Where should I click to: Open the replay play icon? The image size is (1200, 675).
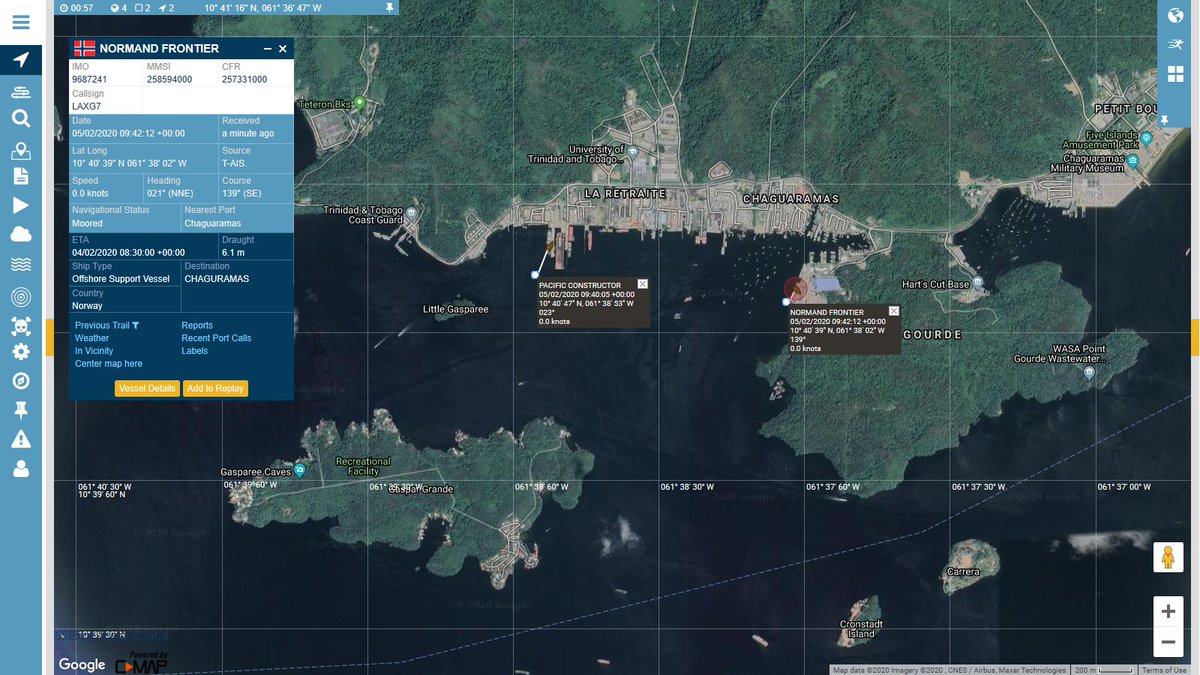pyautogui.click(x=21, y=205)
